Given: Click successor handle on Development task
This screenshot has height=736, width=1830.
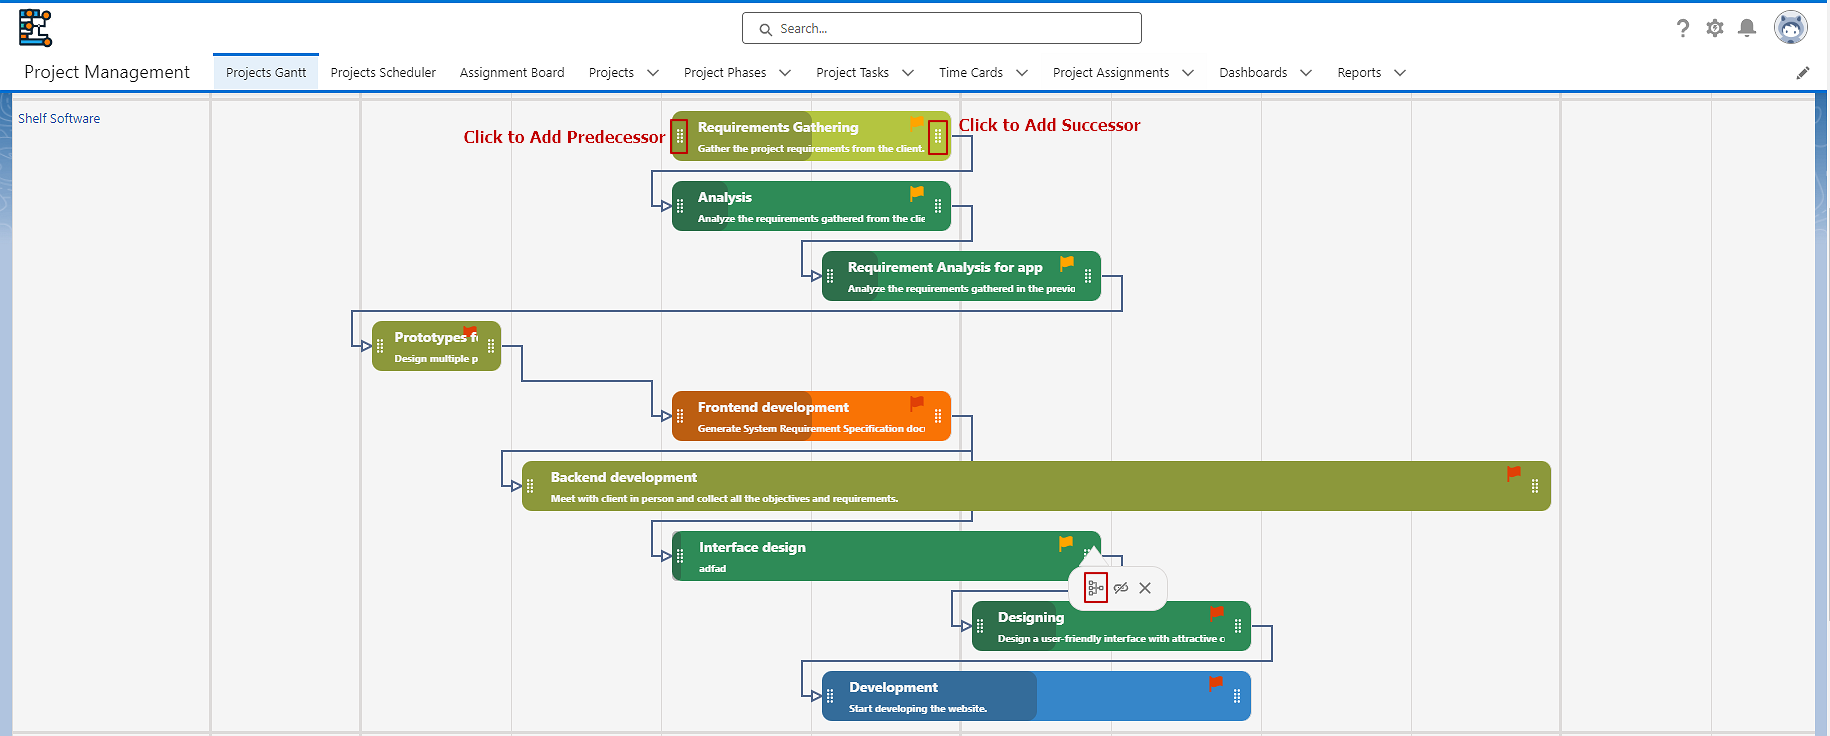Looking at the screenshot, I should [x=1237, y=696].
